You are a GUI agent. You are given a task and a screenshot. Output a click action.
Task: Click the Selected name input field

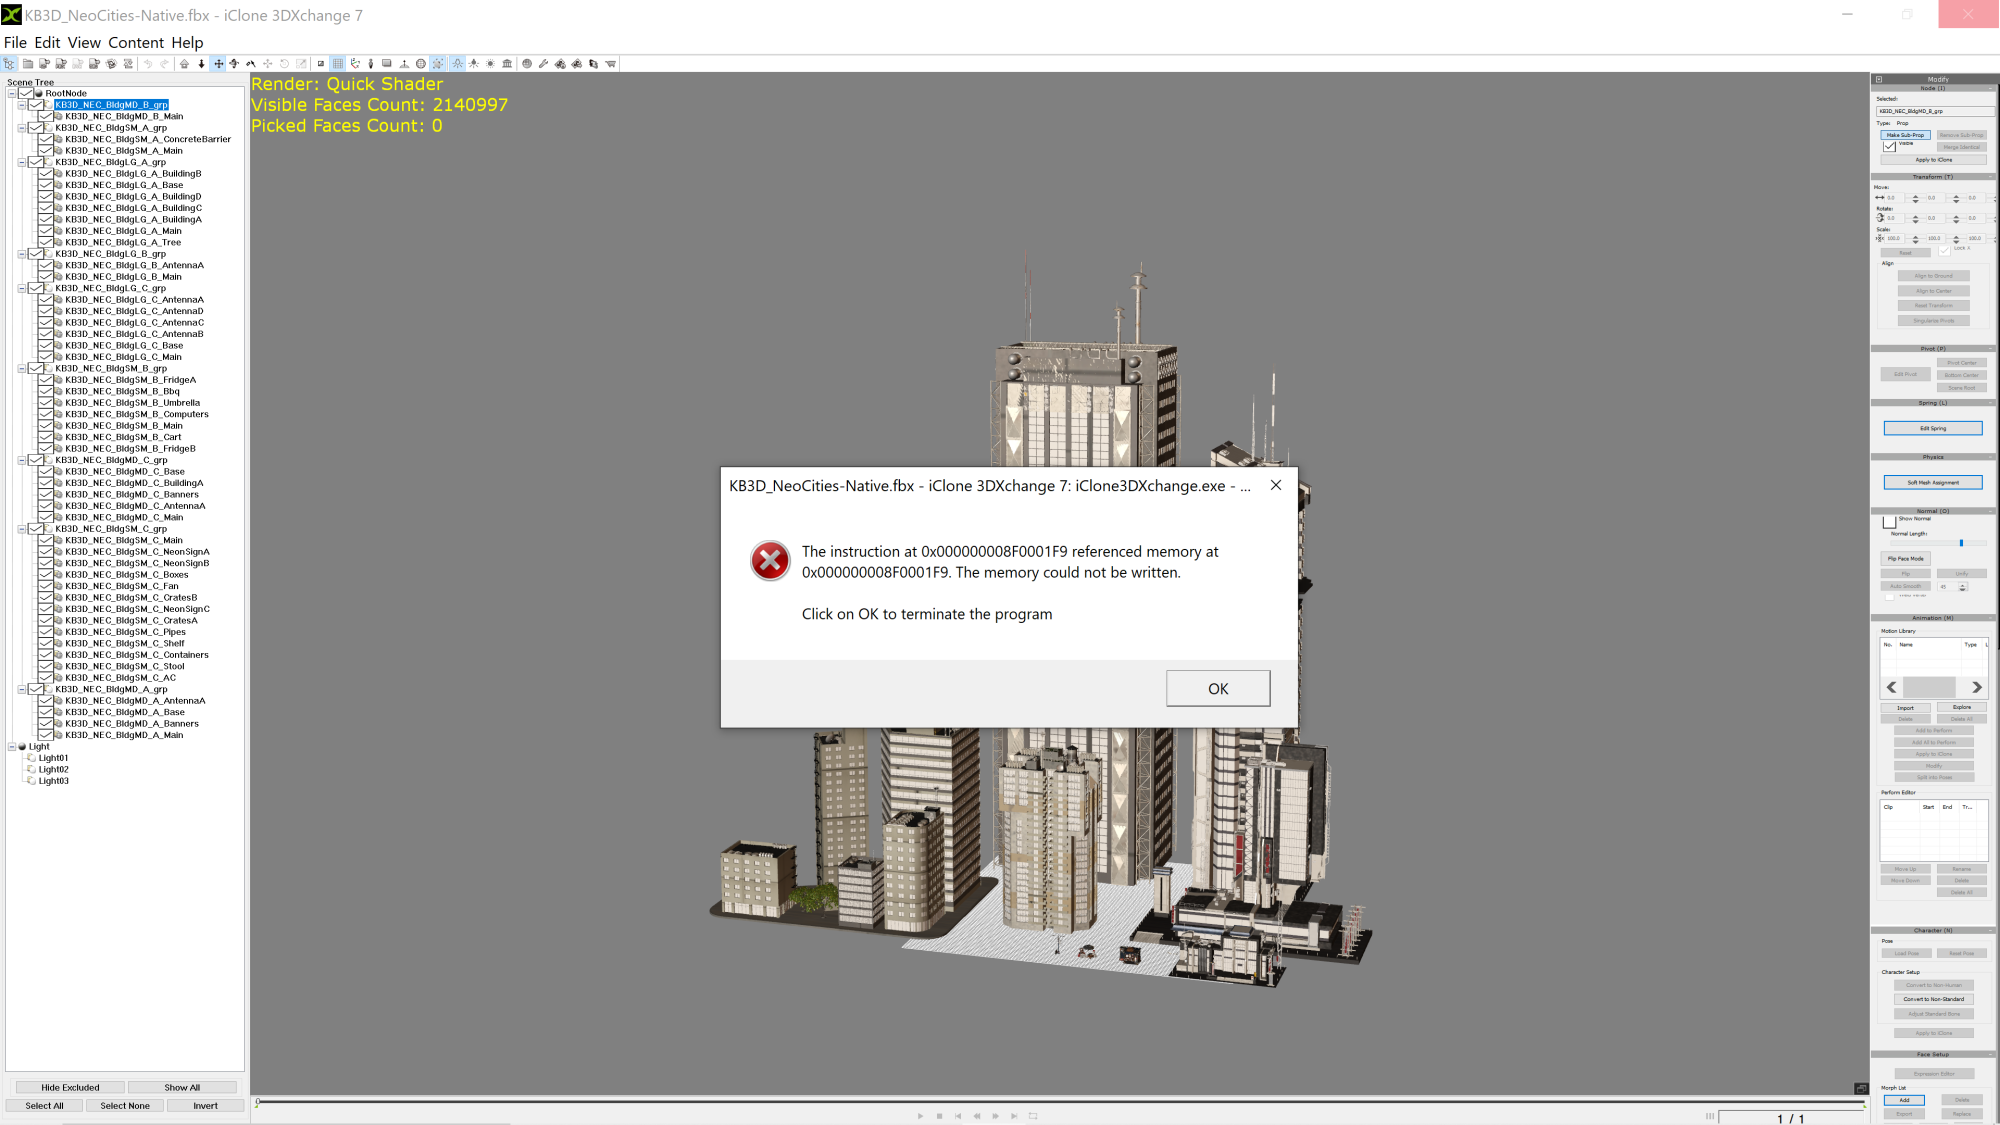coord(1934,111)
